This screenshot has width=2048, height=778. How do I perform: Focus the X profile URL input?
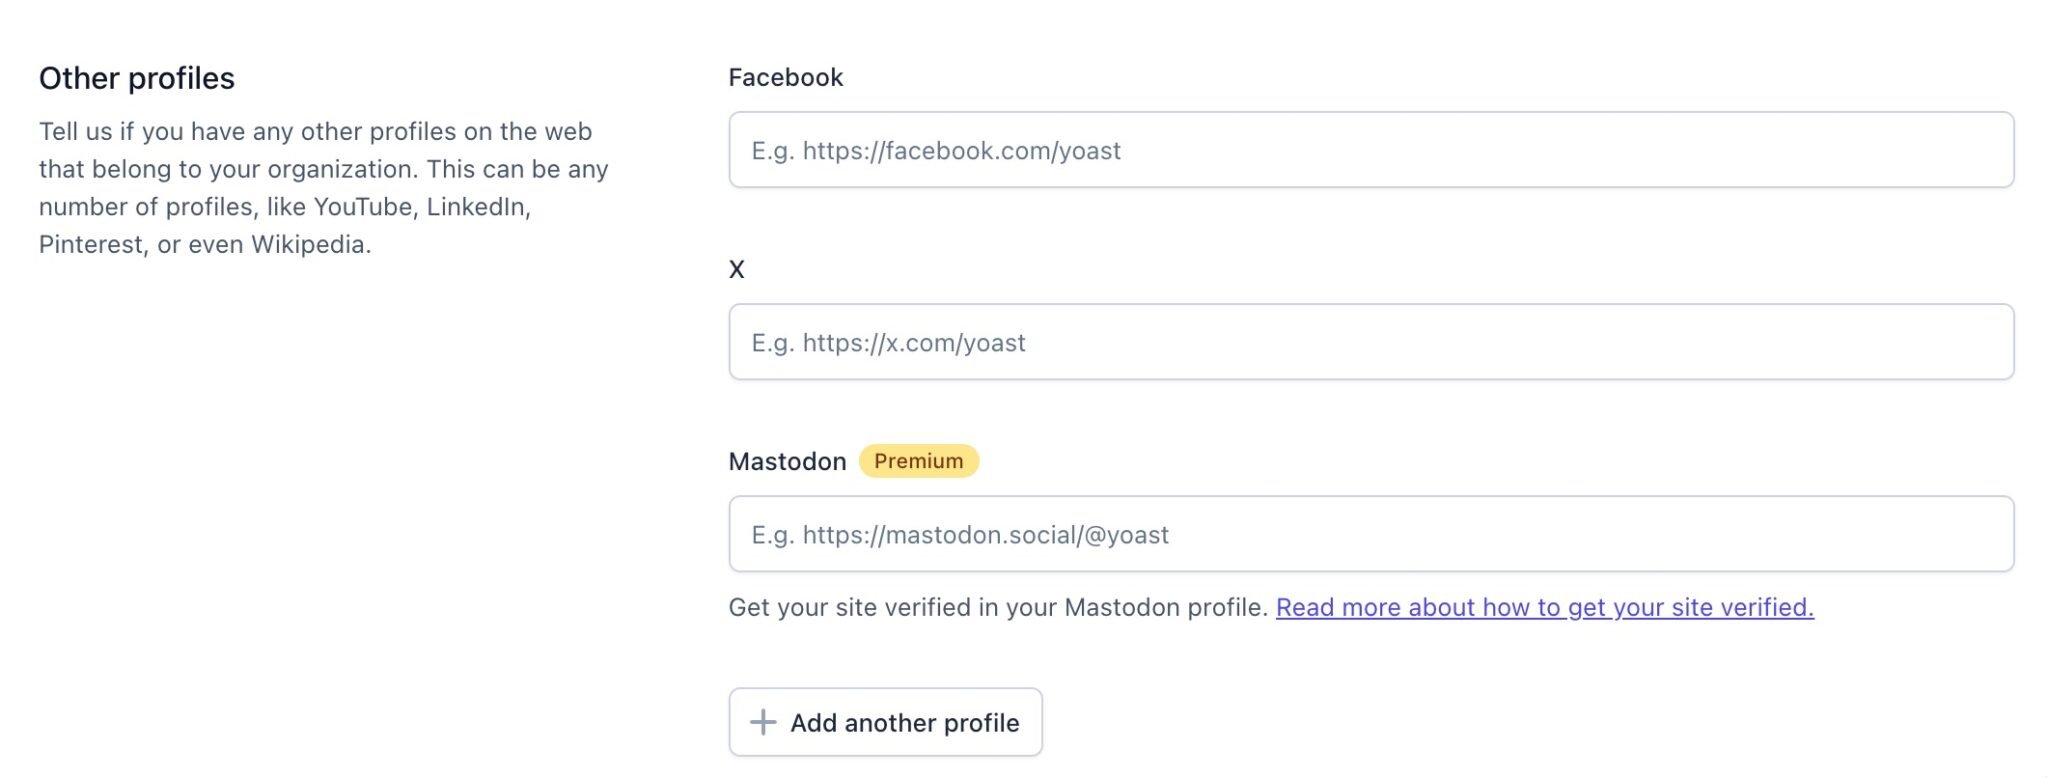point(1370,342)
